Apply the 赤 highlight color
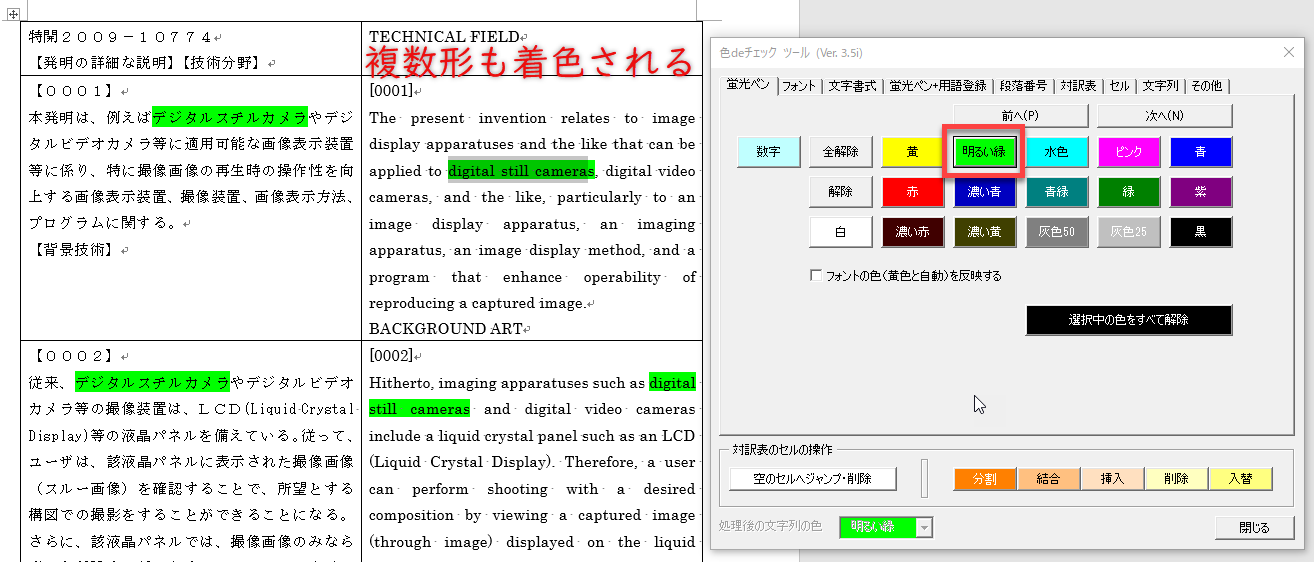Viewport: 1314px width, 562px height. pyautogui.click(x=912, y=192)
